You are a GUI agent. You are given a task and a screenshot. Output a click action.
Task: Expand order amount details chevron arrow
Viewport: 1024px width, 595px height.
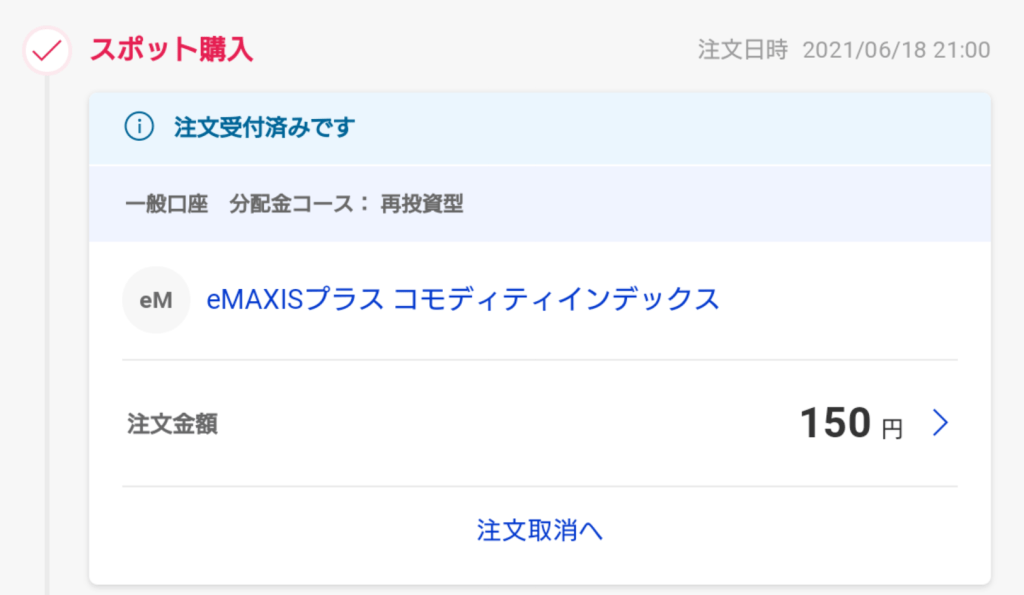coord(939,424)
